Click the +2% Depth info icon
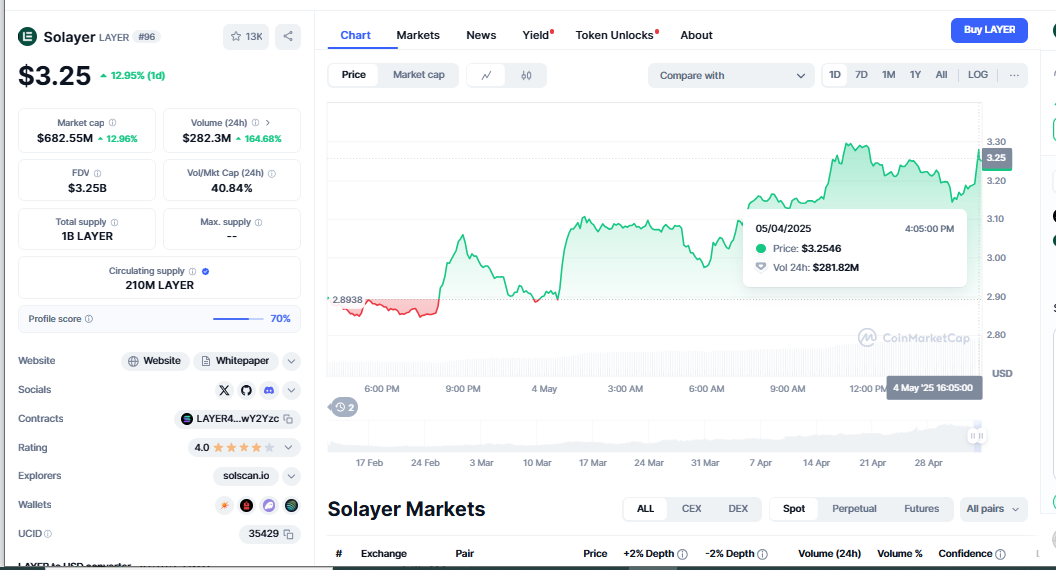This screenshot has height=570, width=1056. [x=682, y=555]
